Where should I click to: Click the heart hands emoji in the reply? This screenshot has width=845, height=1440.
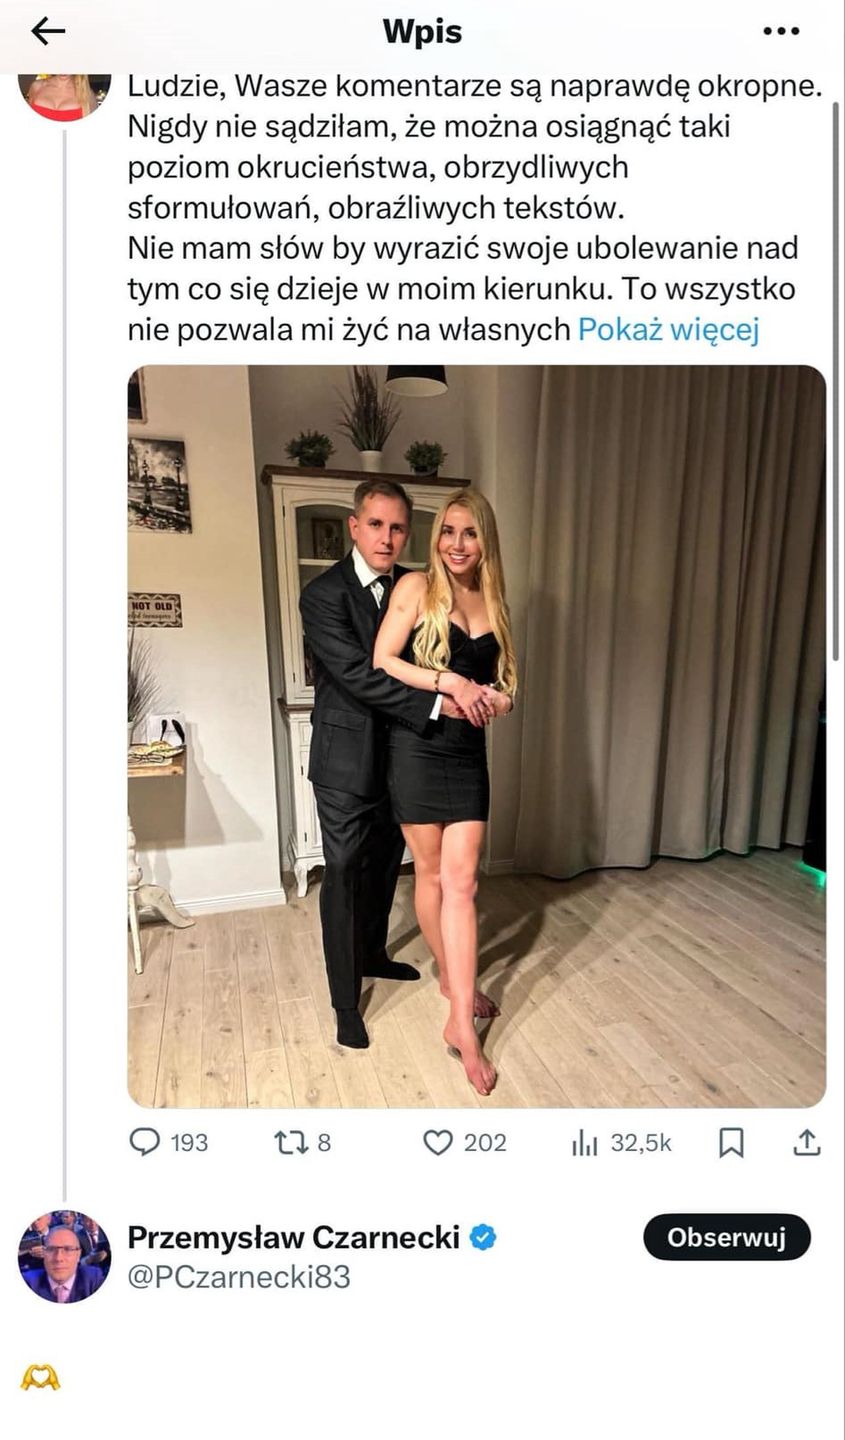(40, 1378)
